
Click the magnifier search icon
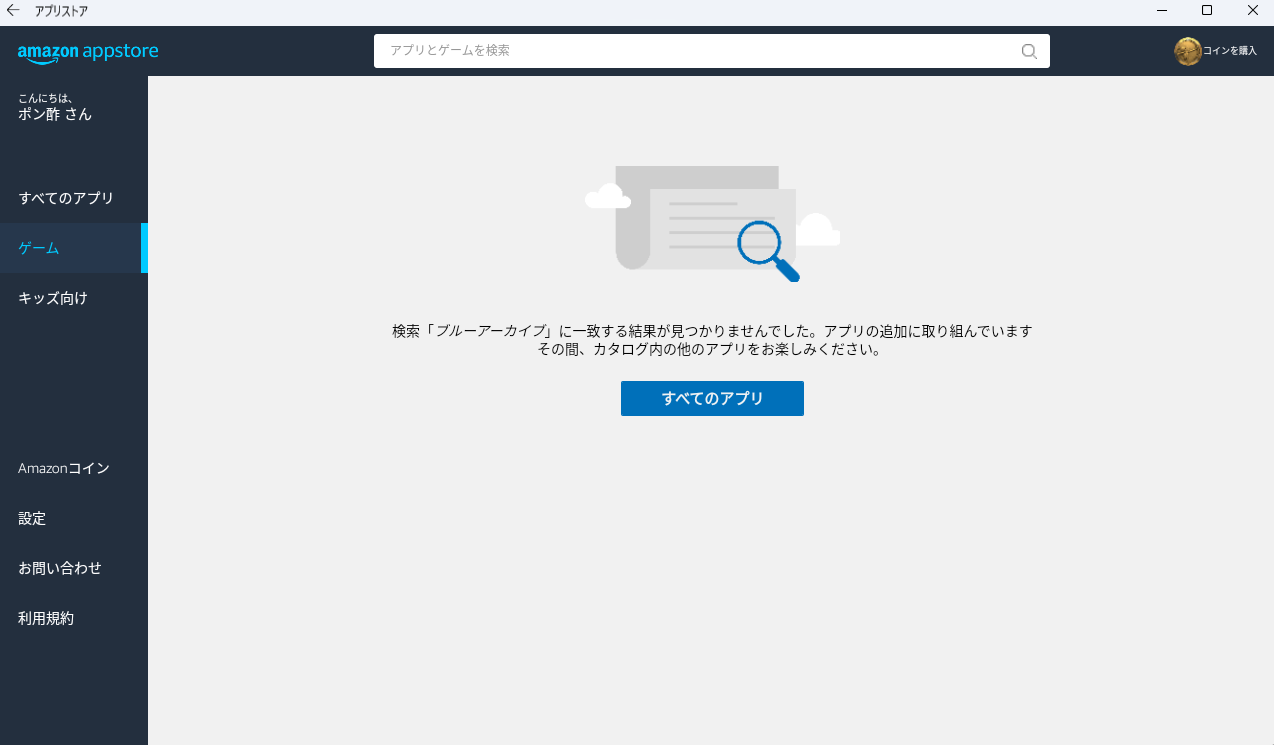pos(1029,51)
